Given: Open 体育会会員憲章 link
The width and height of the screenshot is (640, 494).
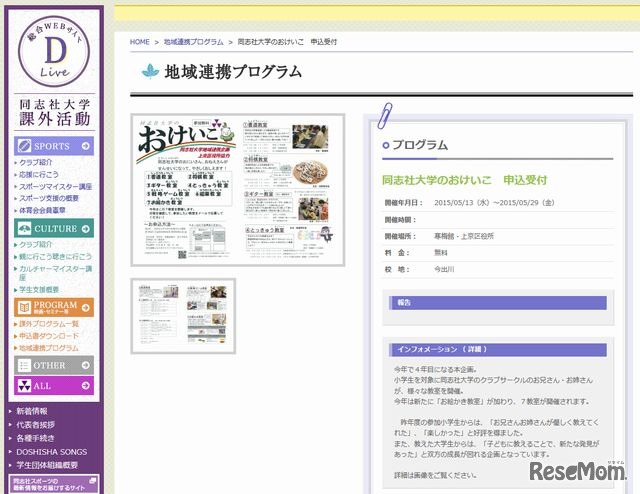Looking at the screenshot, I should tap(42, 210).
